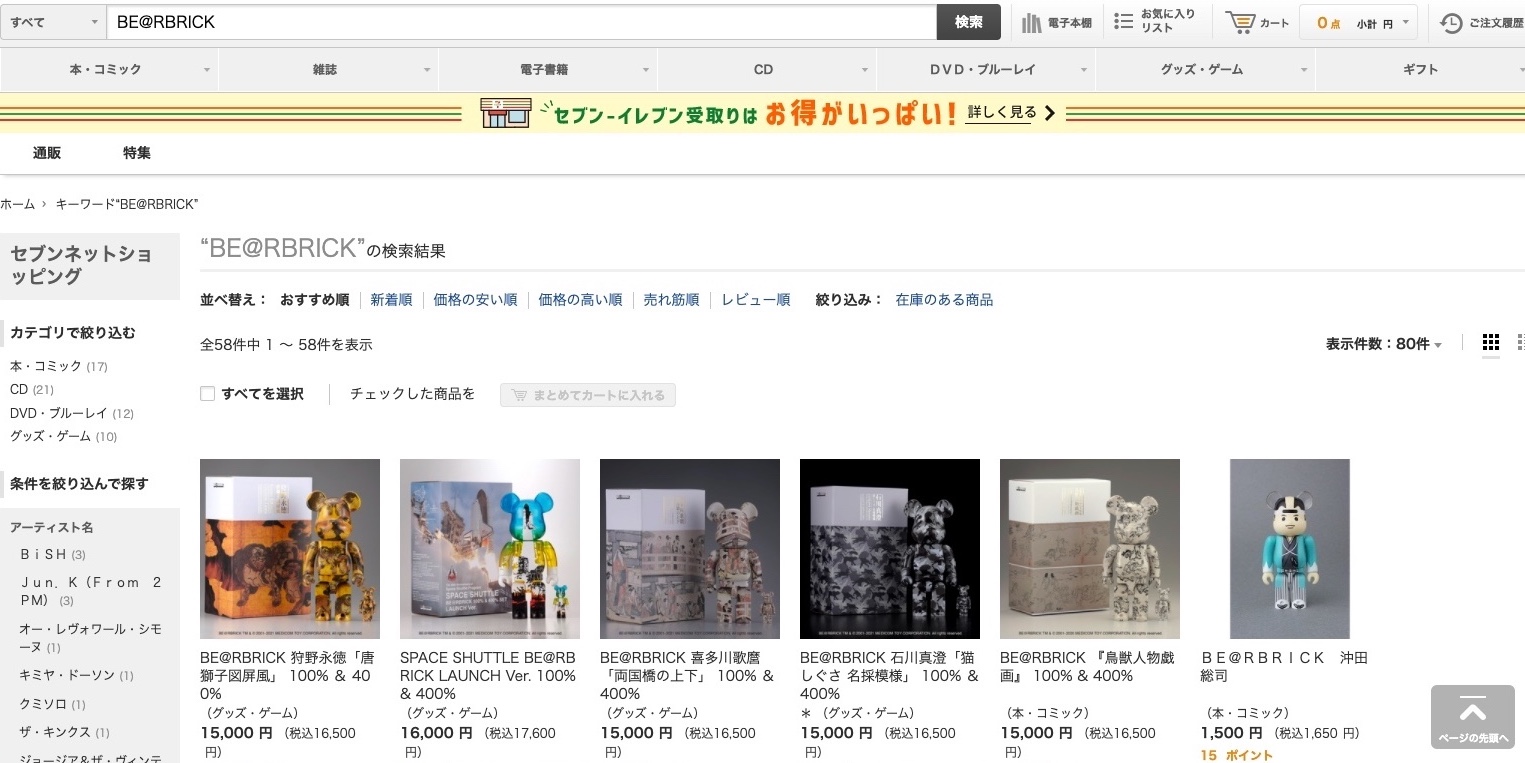Click the 0点 小計 cart summary box
The image size is (1525, 763).
tap(1358, 22)
